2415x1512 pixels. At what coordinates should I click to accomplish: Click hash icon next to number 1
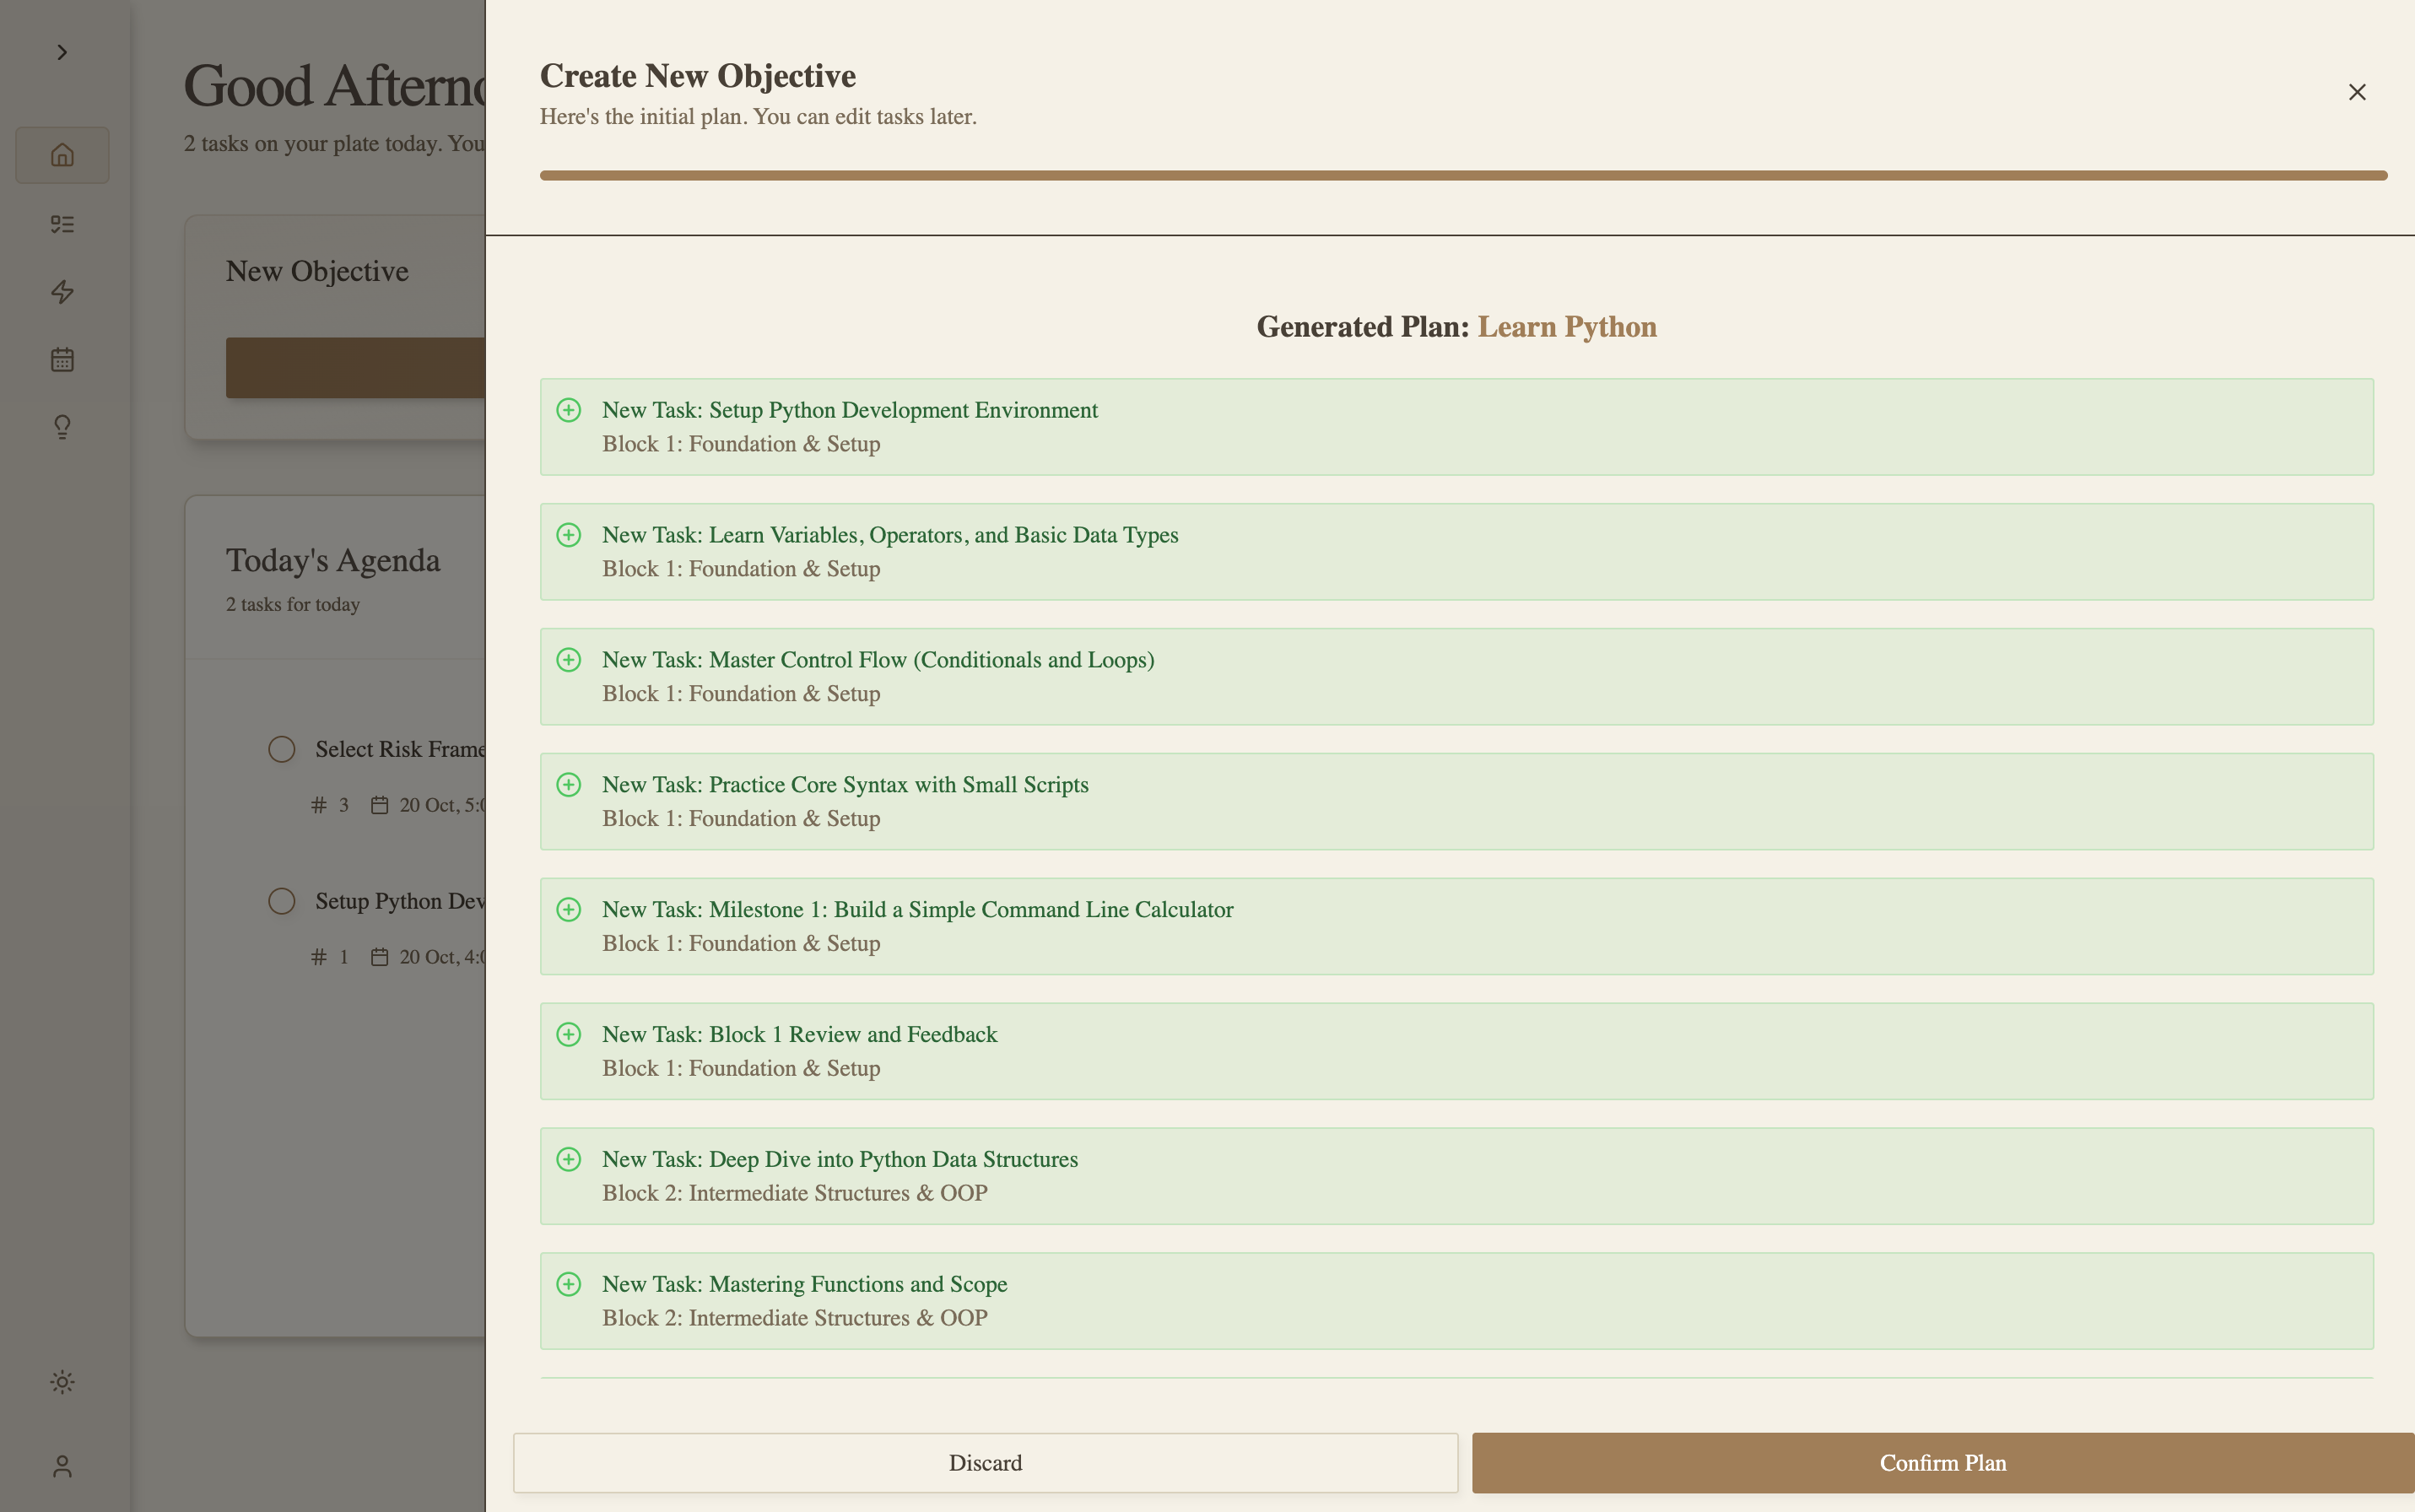click(x=319, y=957)
